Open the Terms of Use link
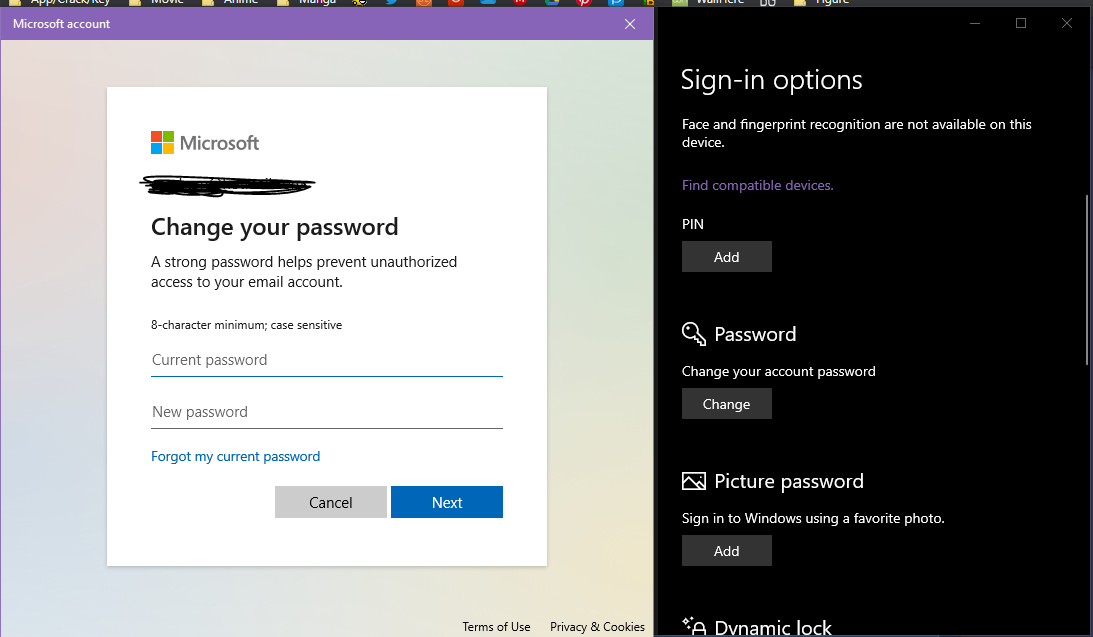 pyautogui.click(x=496, y=627)
